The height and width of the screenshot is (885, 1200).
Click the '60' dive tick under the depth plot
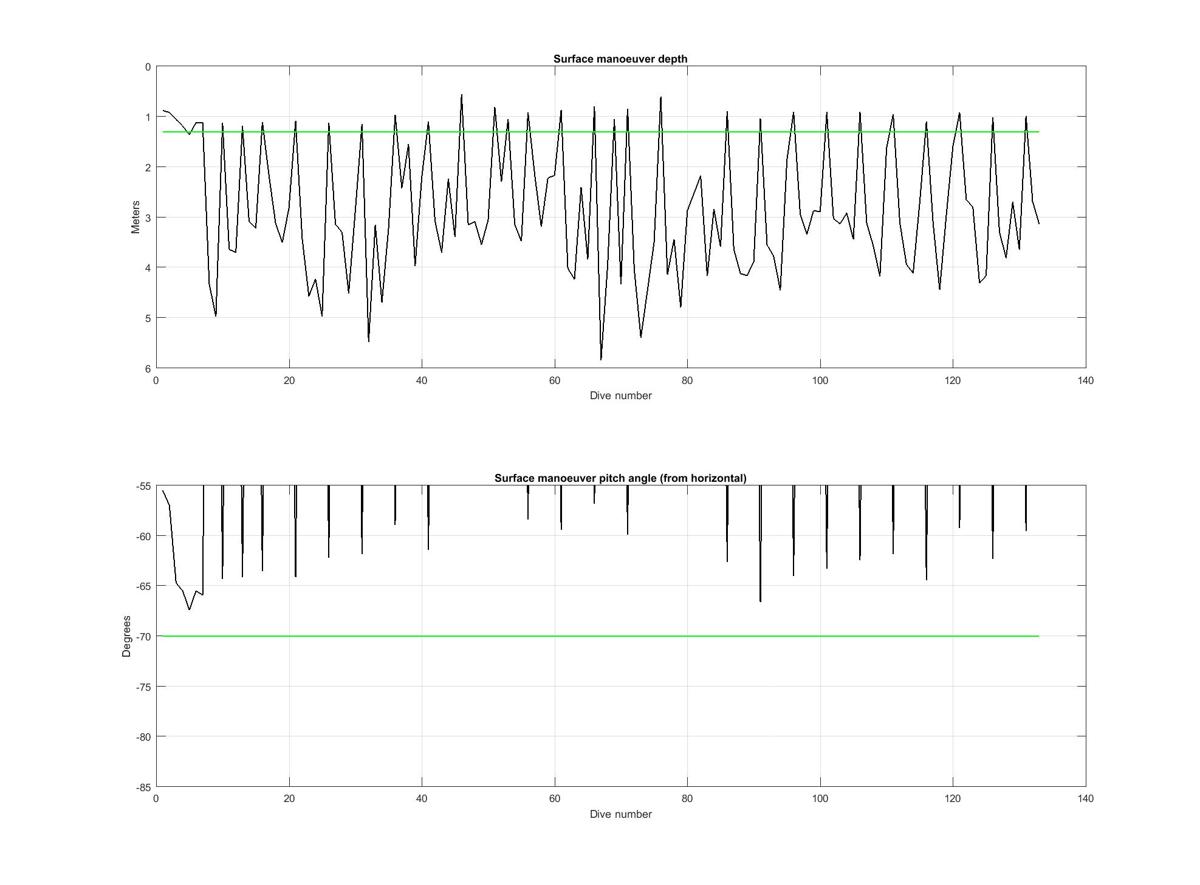click(x=554, y=380)
